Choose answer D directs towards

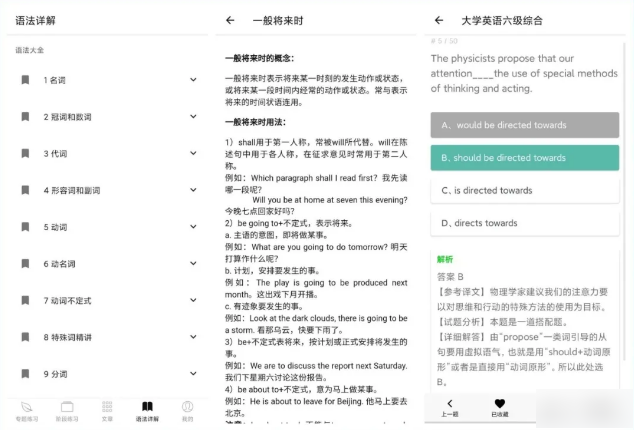click(x=524, y=223)
